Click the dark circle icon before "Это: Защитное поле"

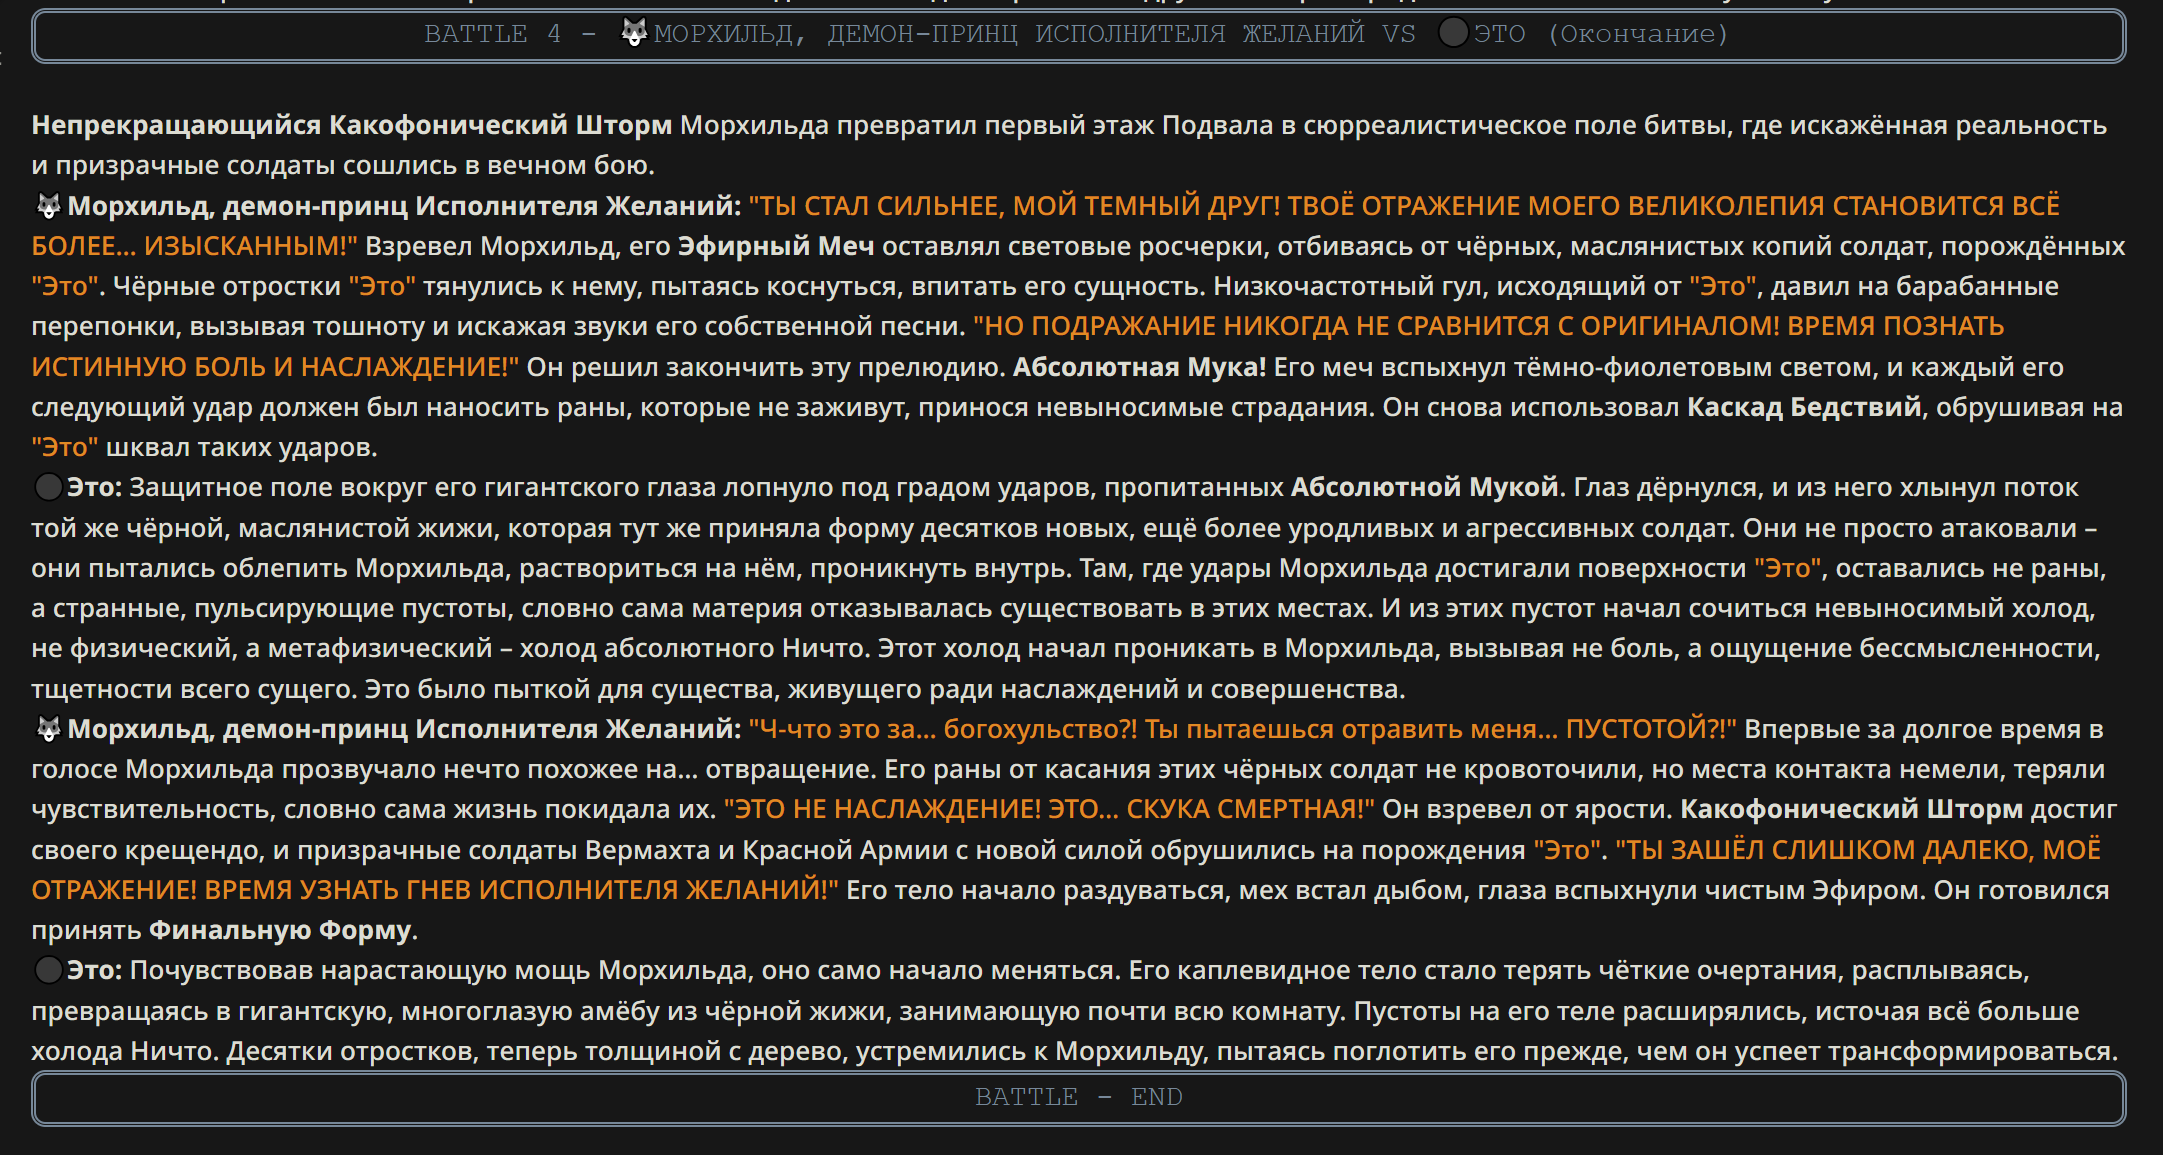(49, 487)
